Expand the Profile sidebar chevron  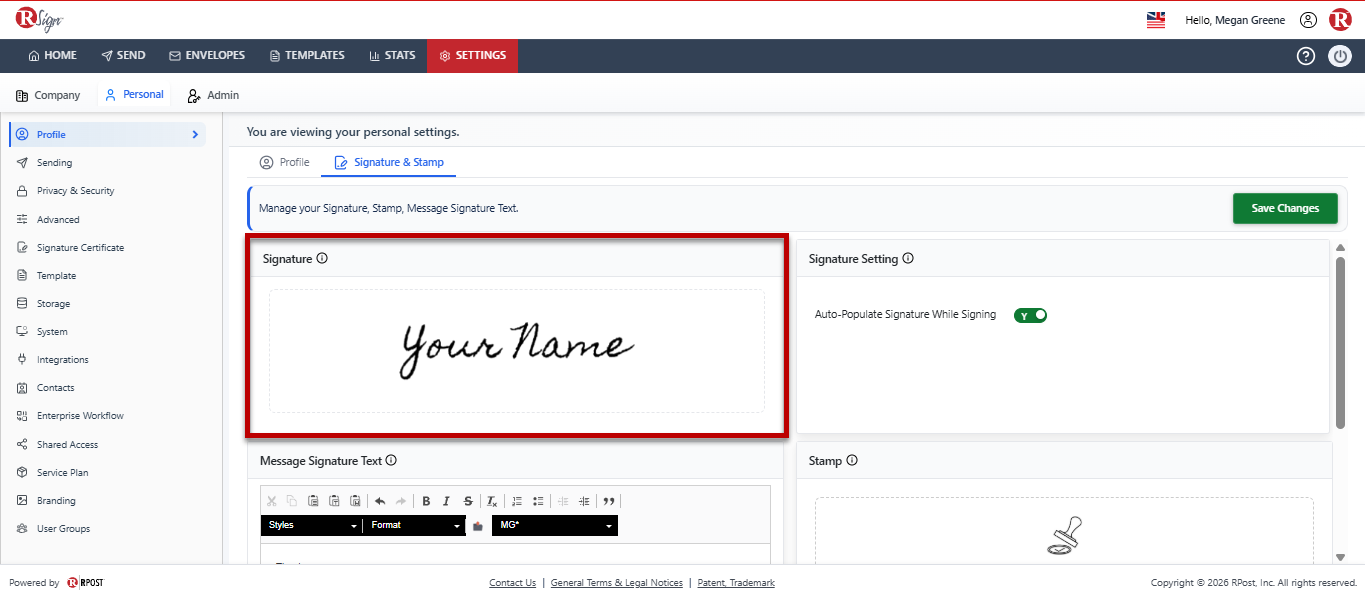coord(195,134)
